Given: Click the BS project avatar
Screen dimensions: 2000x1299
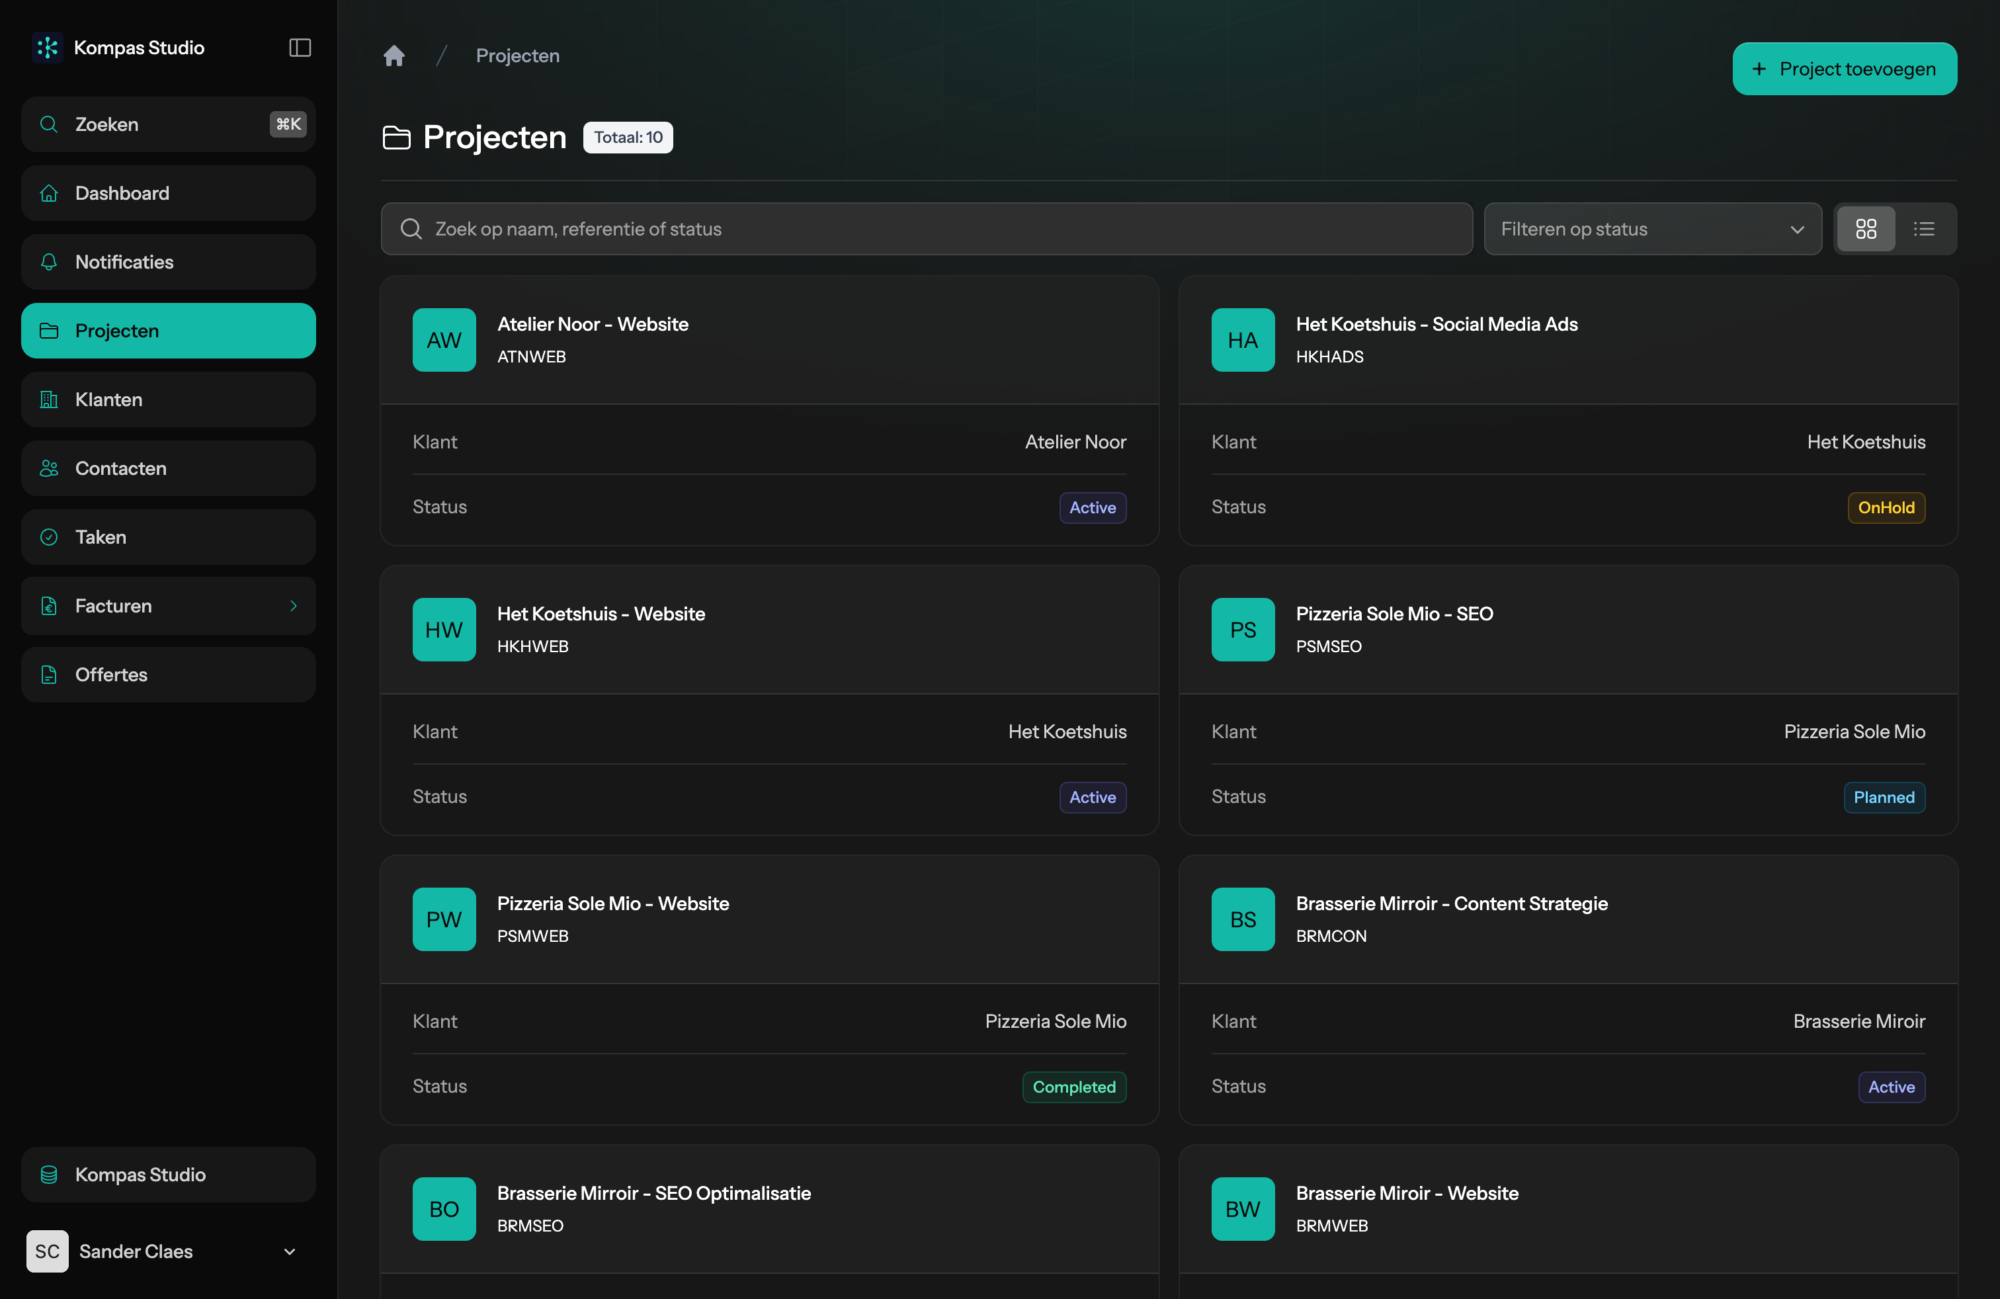Looking at the screenshot, I should point(1243,919).
